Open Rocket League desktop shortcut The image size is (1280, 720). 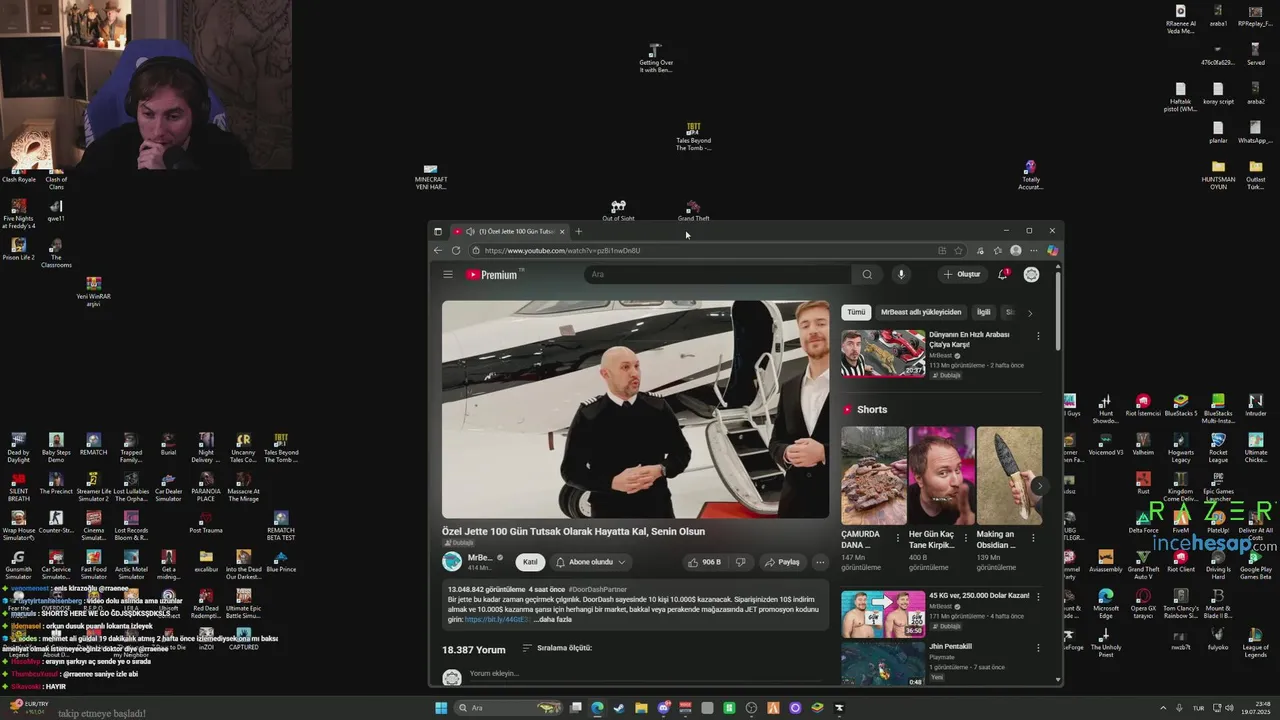[1218, 447]
